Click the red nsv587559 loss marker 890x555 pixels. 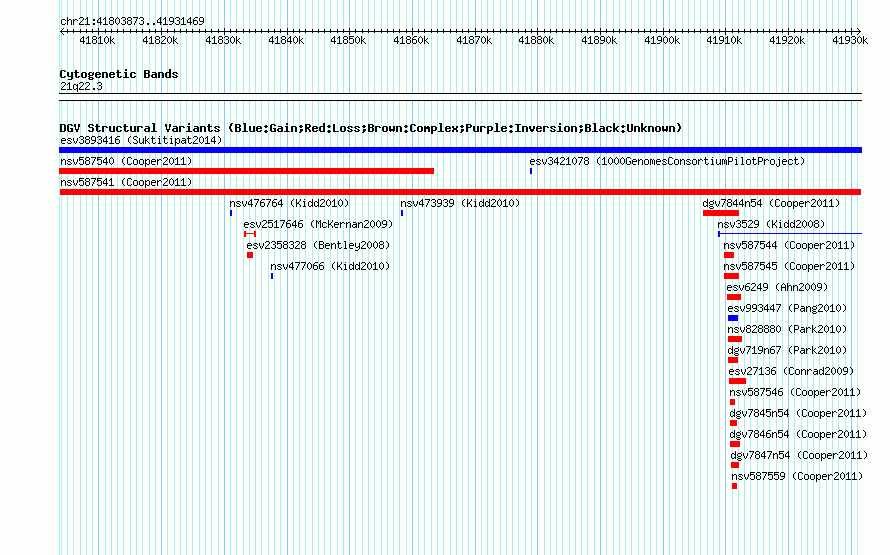point(734,486)
